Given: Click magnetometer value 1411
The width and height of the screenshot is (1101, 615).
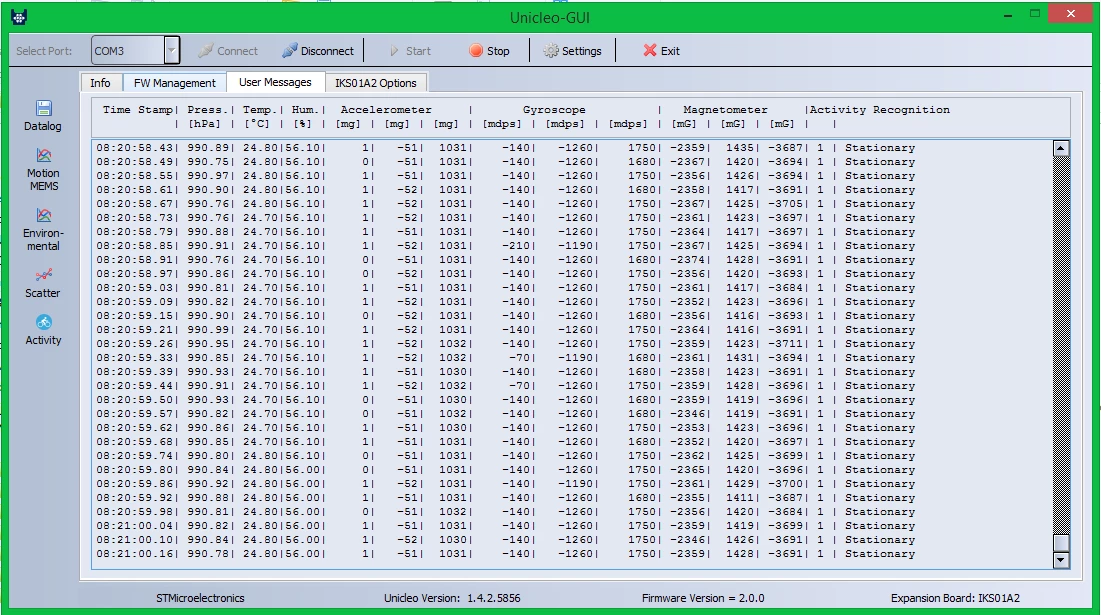Looking at the screenshot, I should click(x=740, y=497).
